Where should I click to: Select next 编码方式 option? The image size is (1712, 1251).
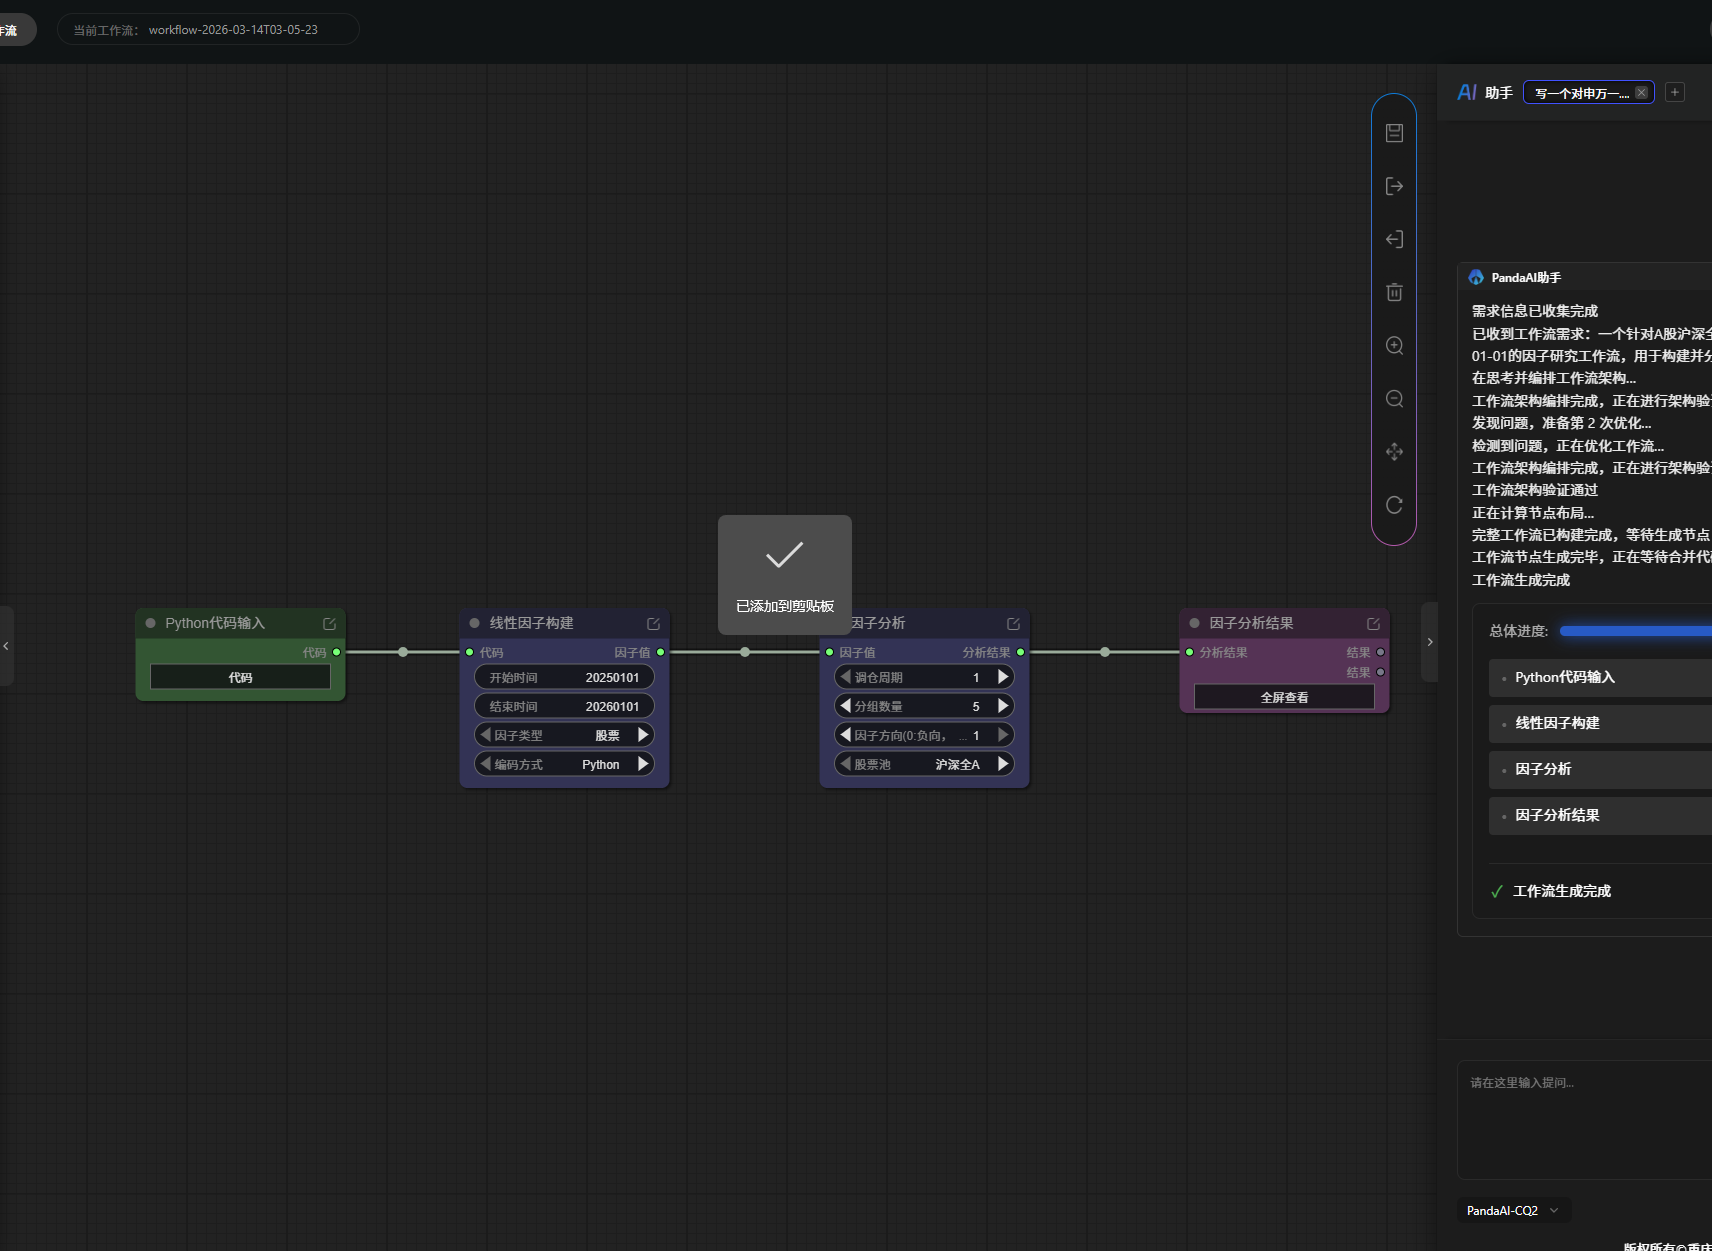coord(643,764)
